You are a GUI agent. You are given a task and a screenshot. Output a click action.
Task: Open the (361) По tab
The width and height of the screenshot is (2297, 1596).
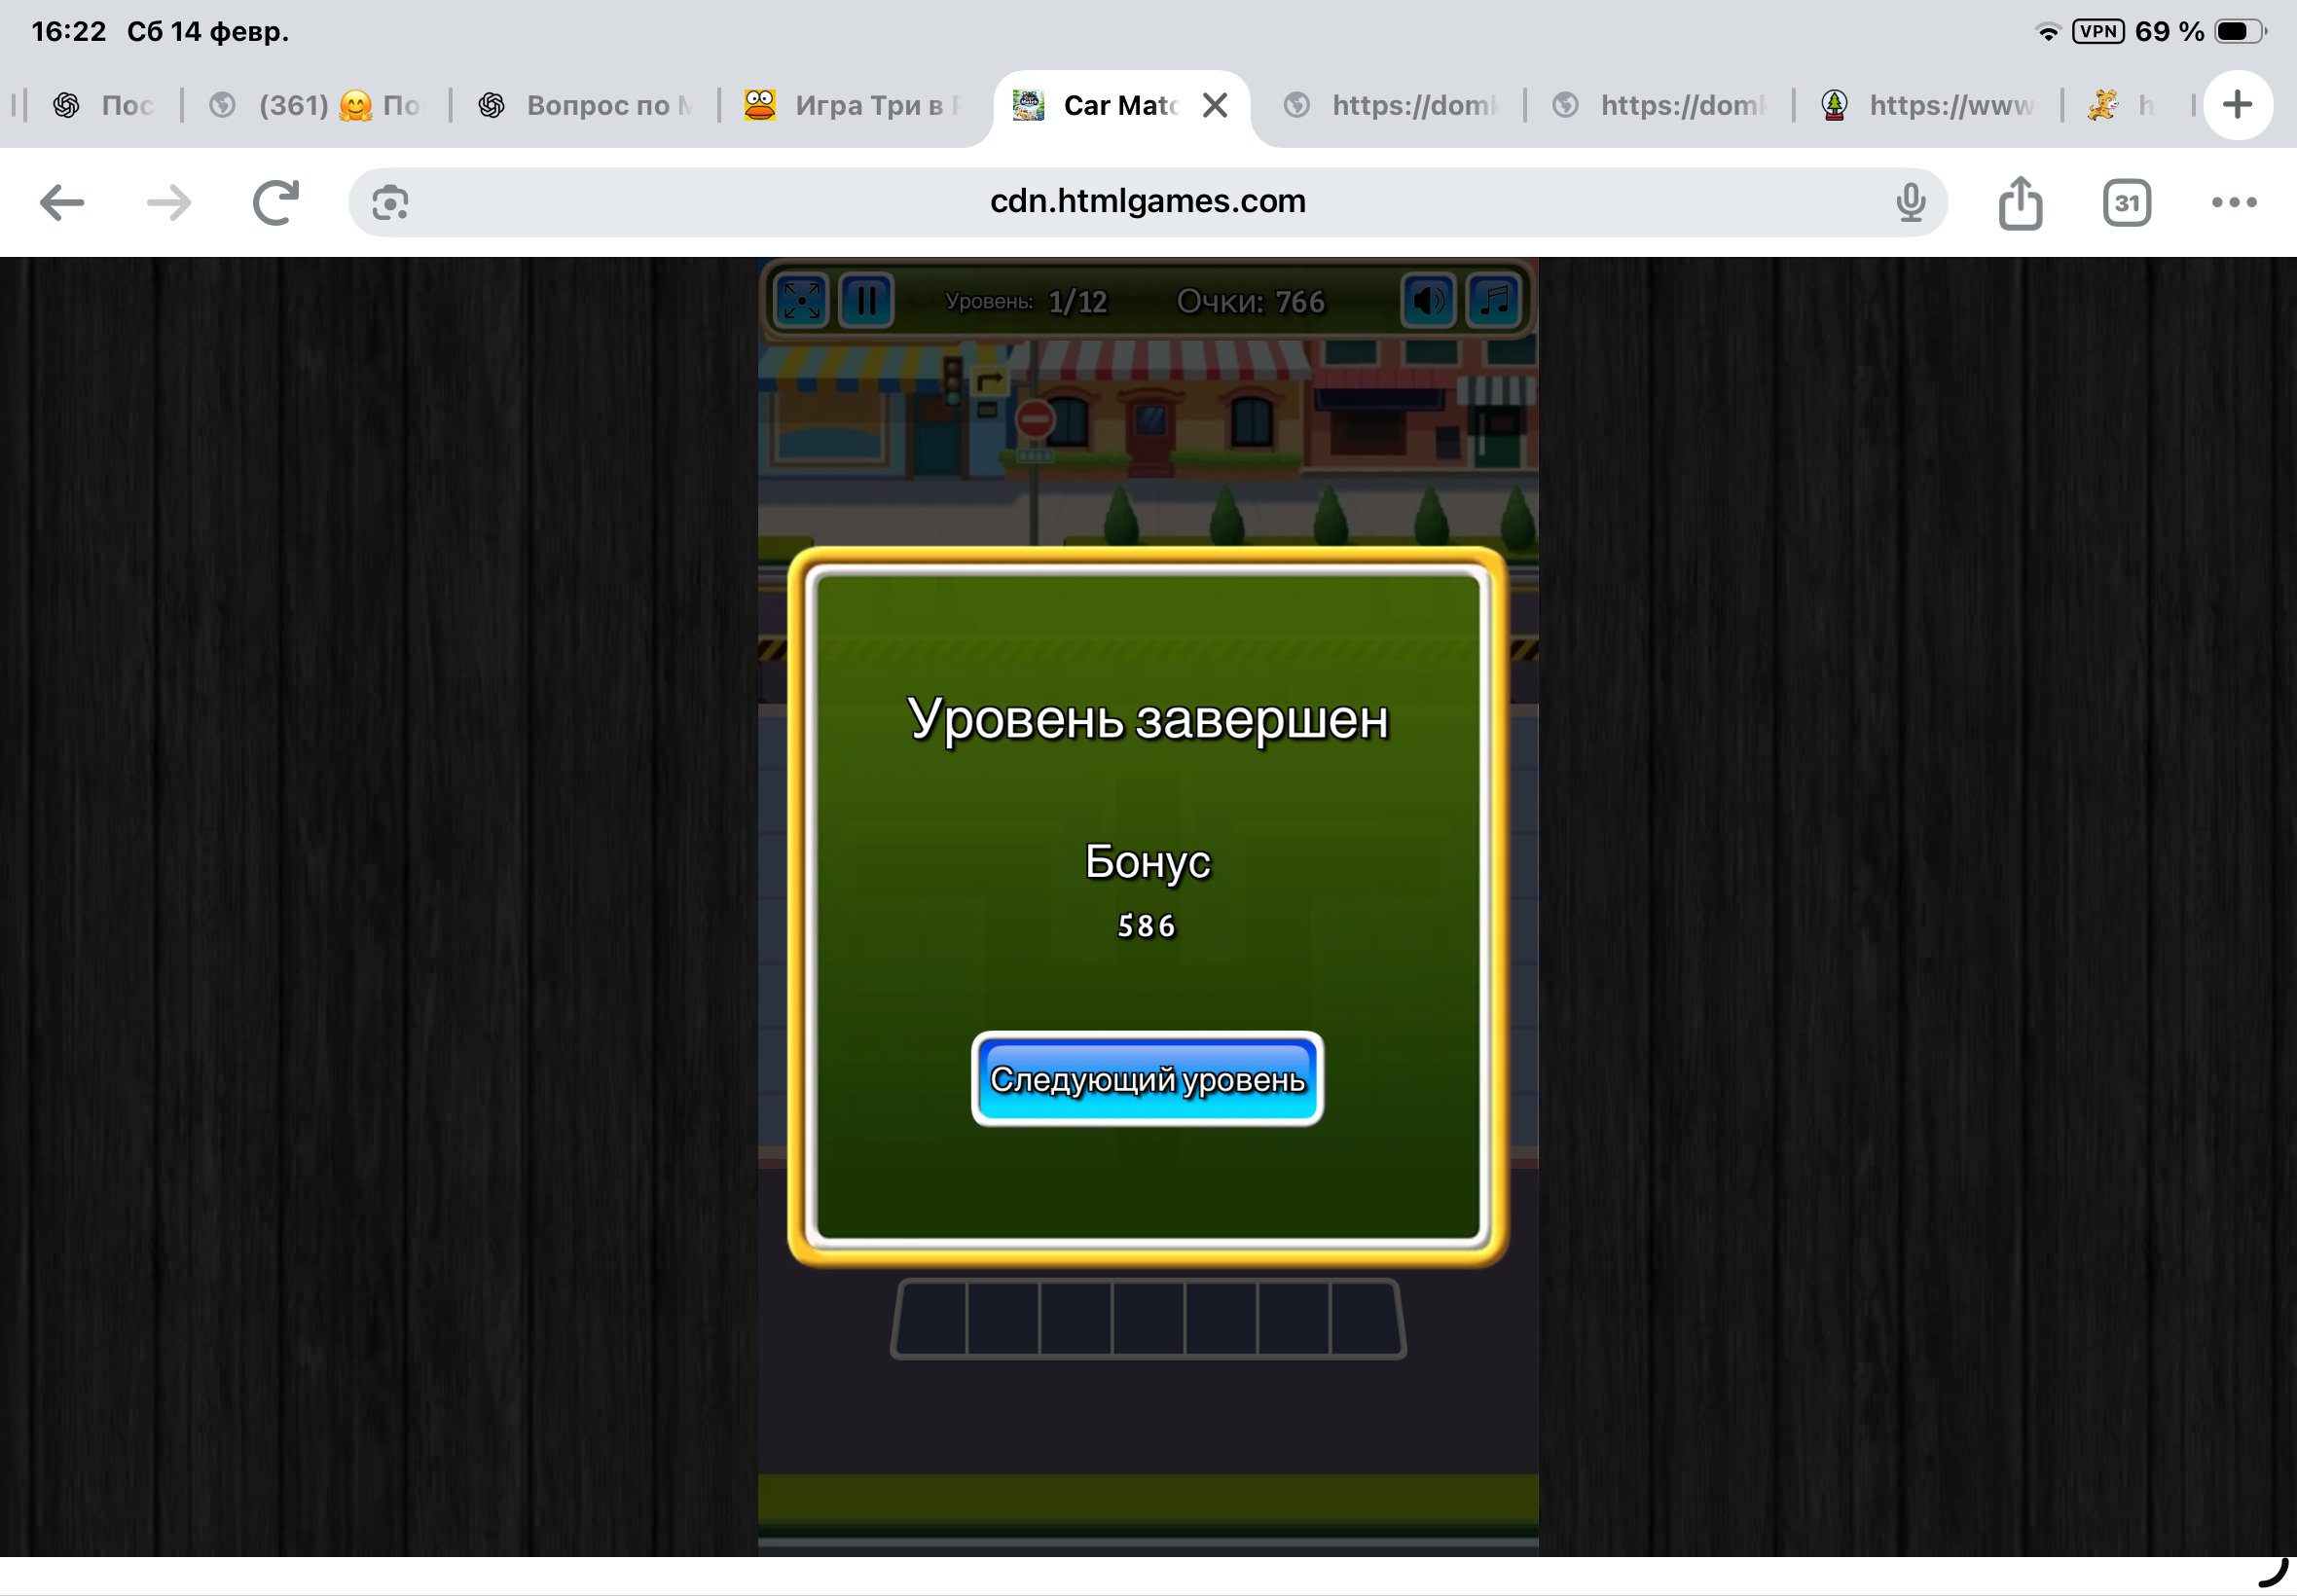316,105
